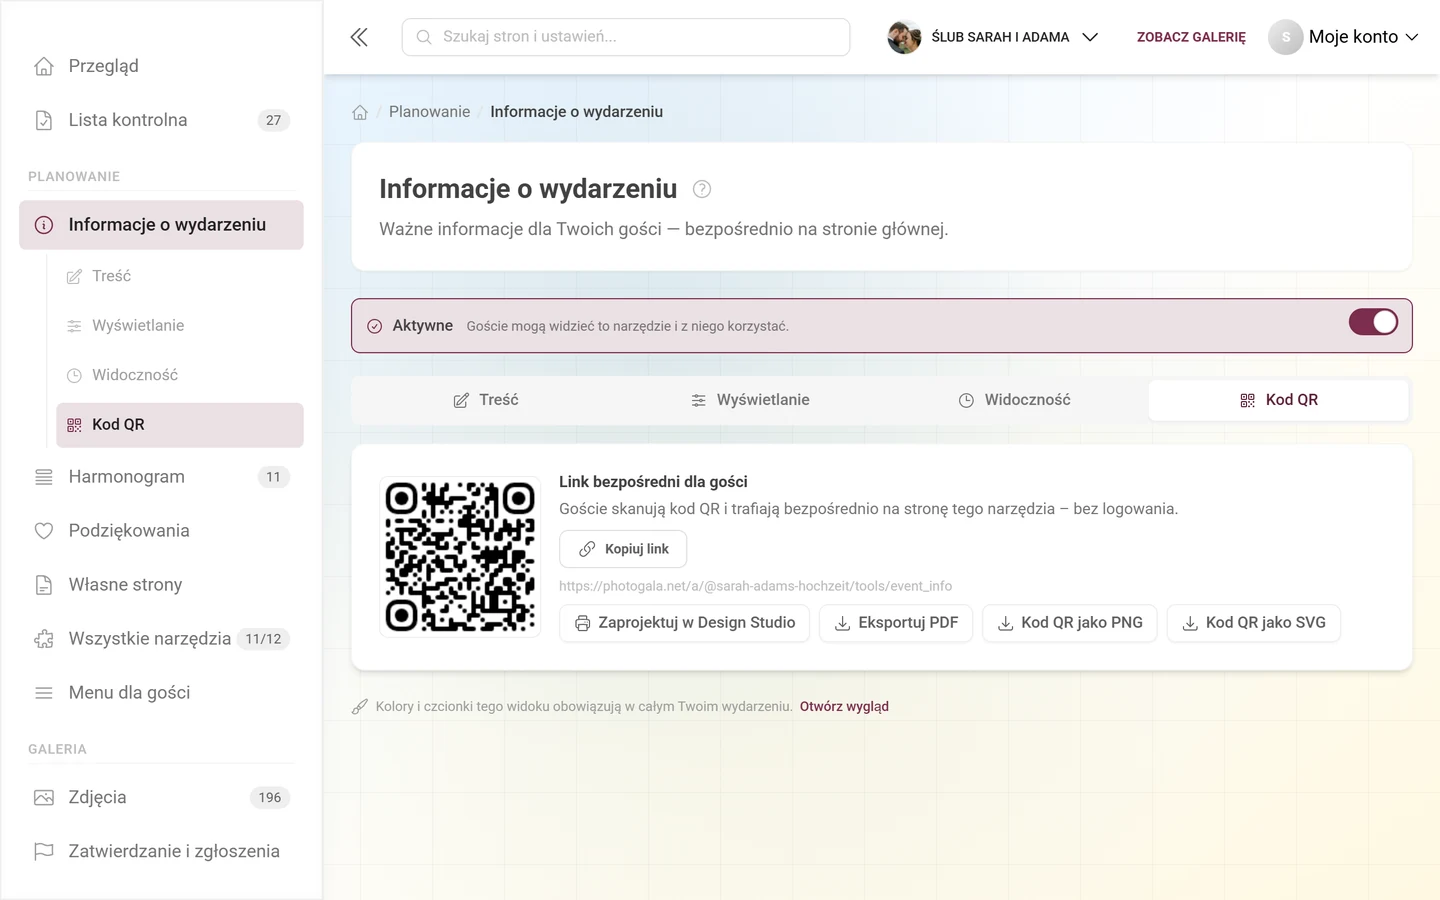Switch to the Treść tab

click(x=485, y=400)
